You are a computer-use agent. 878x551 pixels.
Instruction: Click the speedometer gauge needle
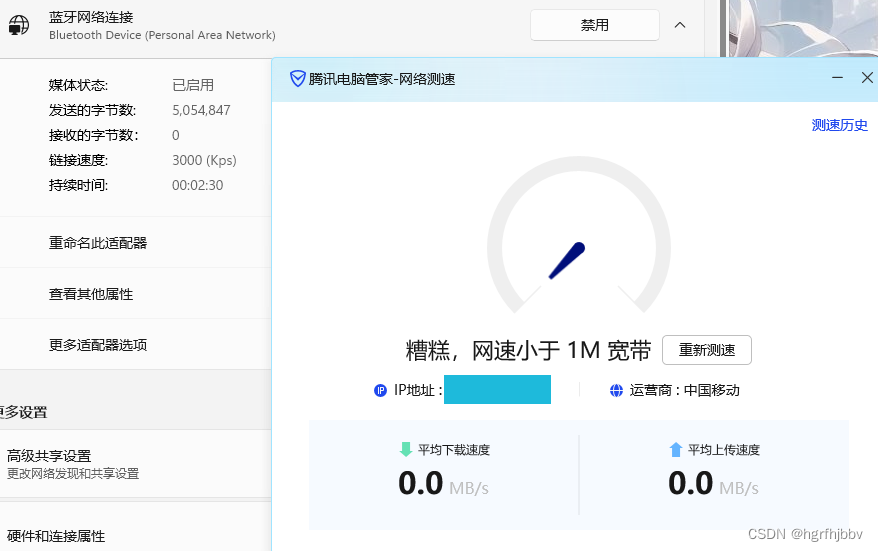[x=567, y=260]
